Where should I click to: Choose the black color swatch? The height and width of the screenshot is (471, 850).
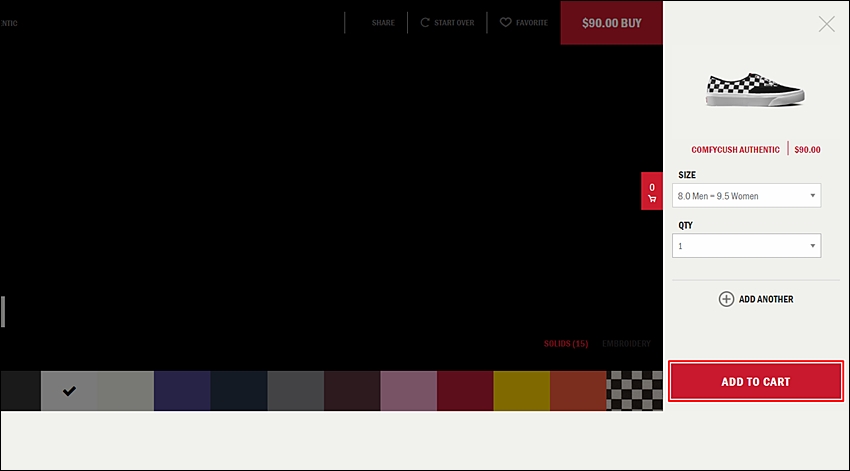(21, 391)
